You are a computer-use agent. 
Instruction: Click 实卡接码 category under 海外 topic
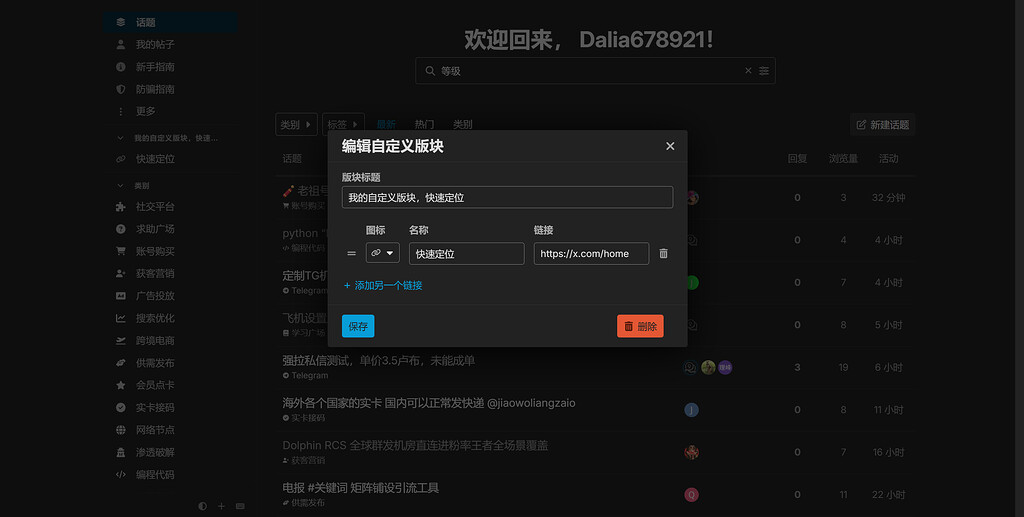point(304,418)
